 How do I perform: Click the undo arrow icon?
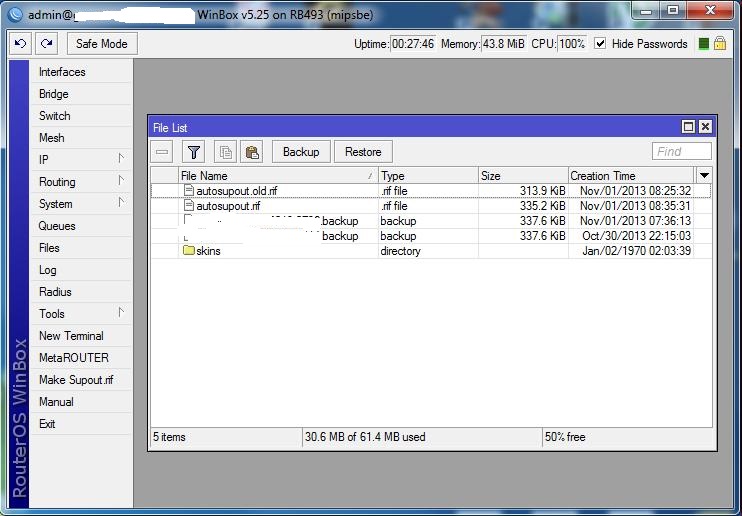20,44
